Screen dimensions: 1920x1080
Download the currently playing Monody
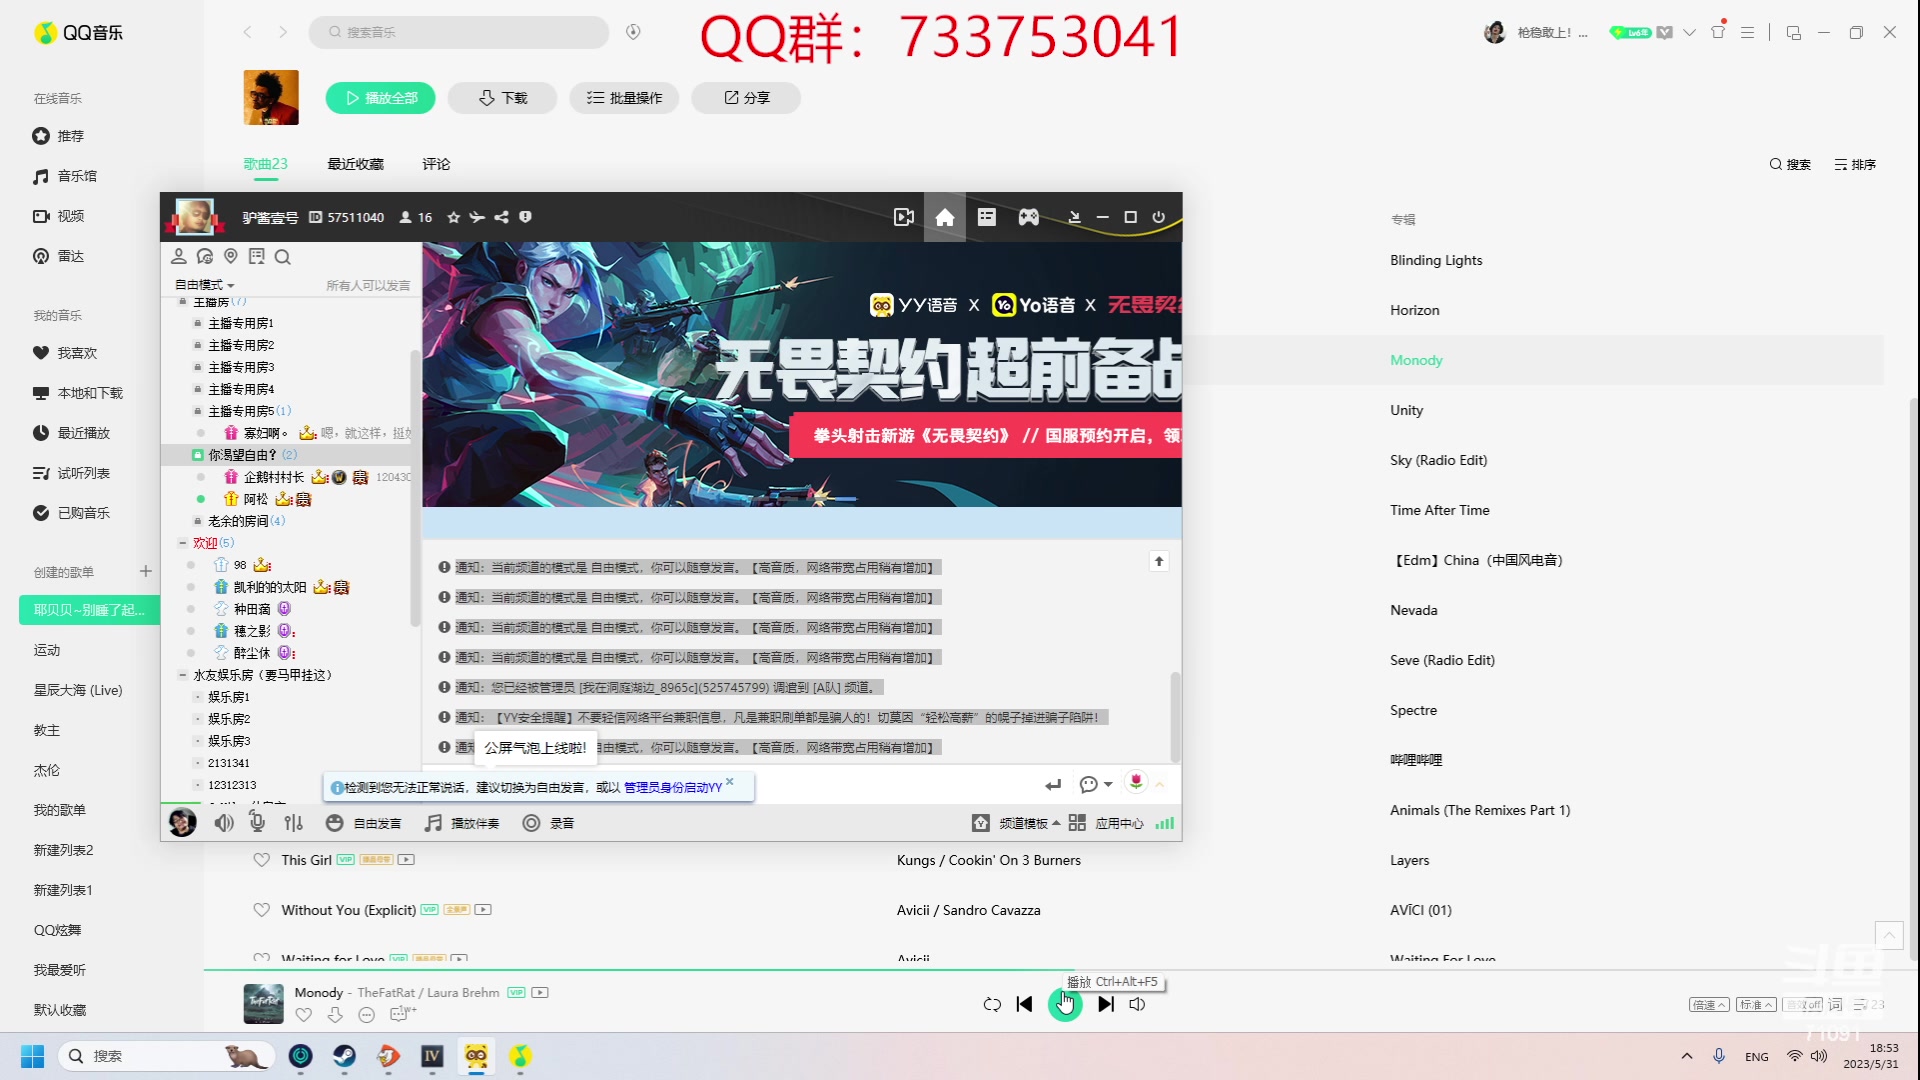point(335,1015)
